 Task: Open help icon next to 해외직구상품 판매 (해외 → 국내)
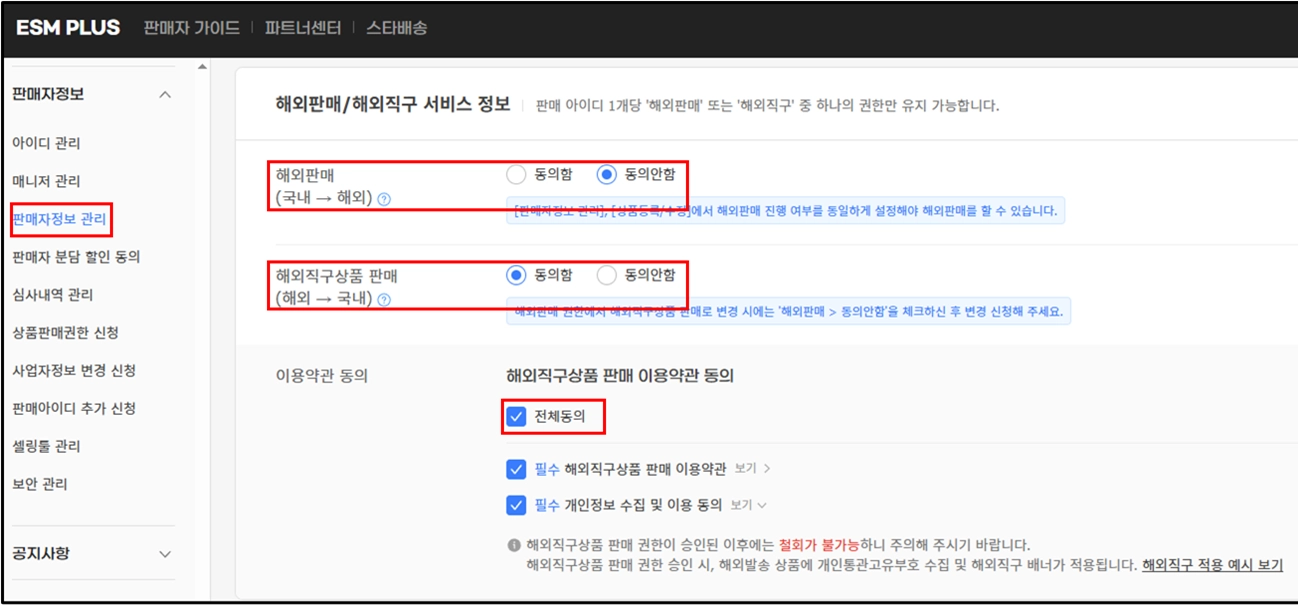(x=384, y=300)
